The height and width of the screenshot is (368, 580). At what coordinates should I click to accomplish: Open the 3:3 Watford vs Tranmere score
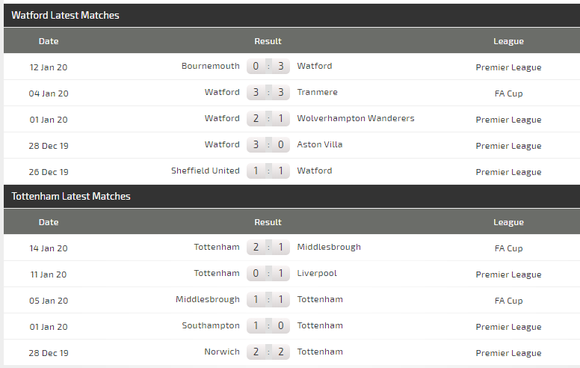[268, 92]
